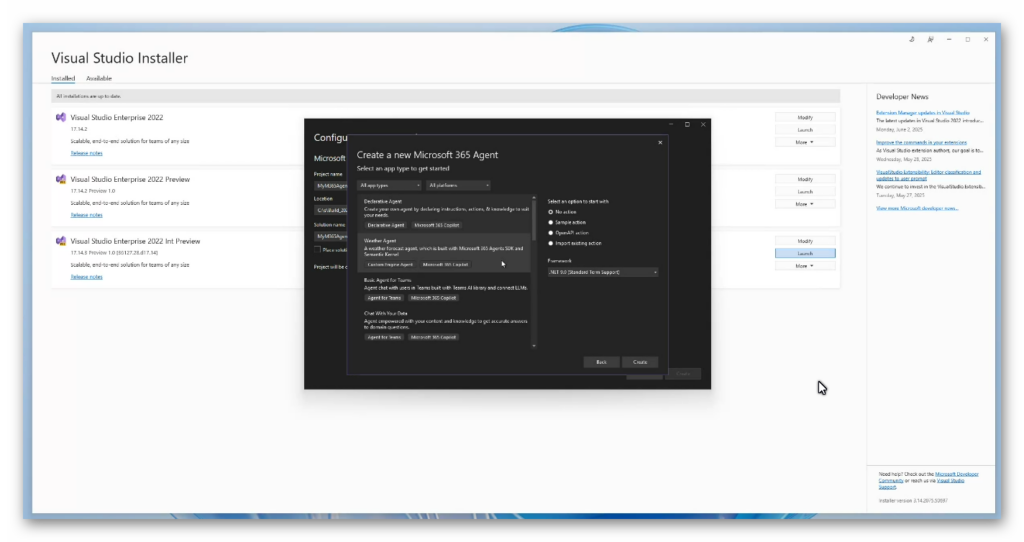
Task: Click the '17.14.2 Preview 1.0' version text
Action: (x=93, y=191)
